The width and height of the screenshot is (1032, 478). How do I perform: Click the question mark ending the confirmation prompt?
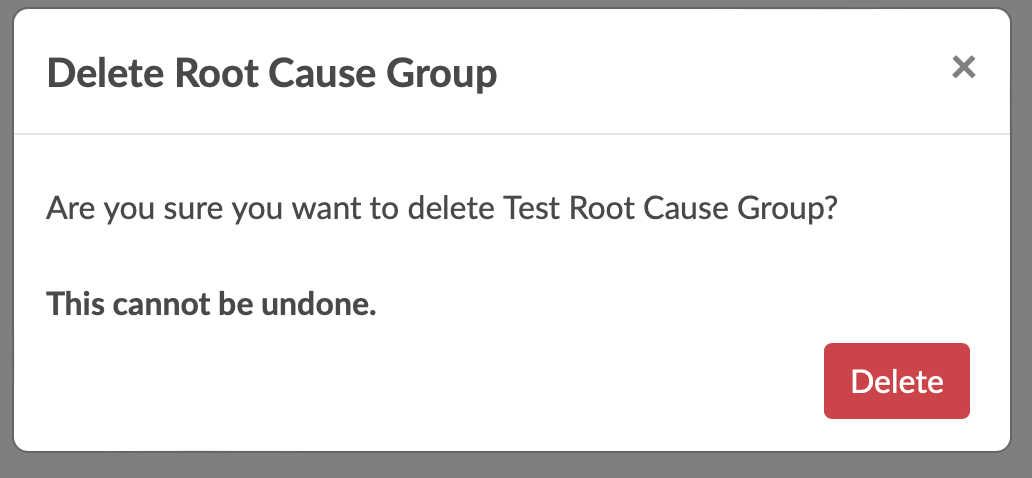click(x=830, y=210)
